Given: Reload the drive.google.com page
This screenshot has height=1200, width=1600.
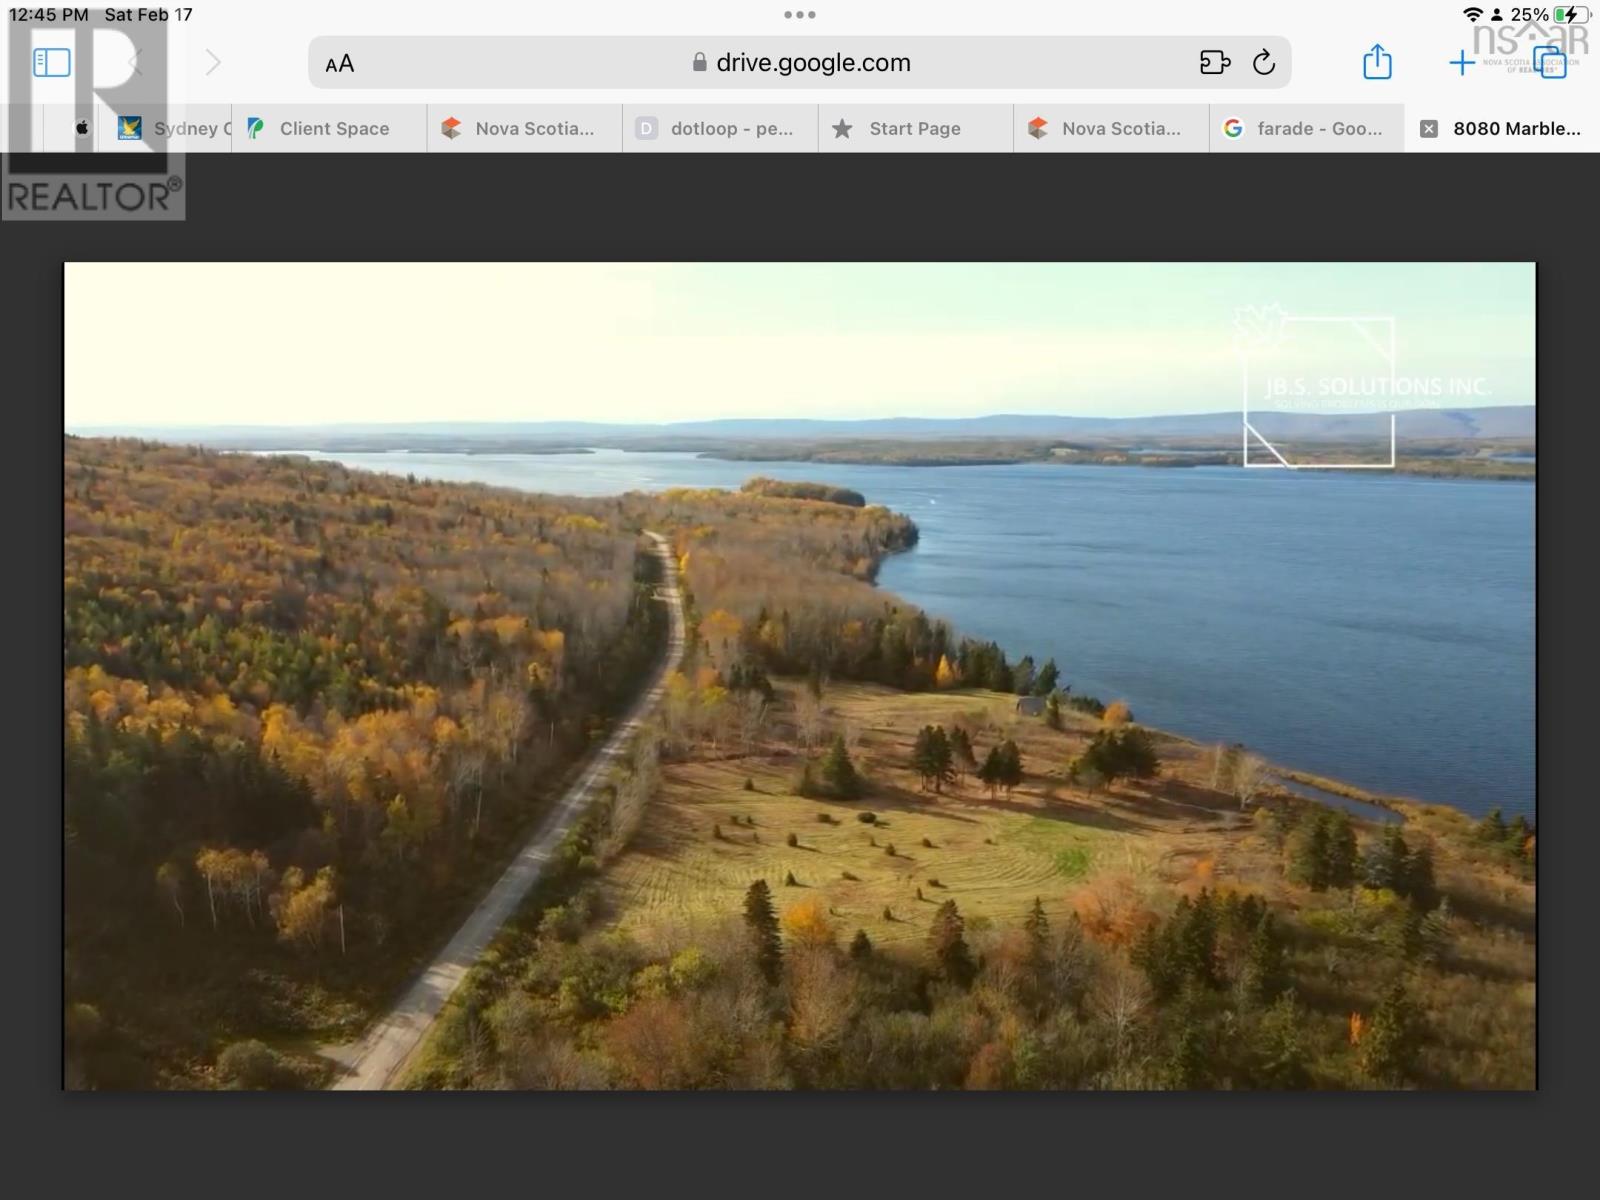Looking at the screenshot, I should click(1264, 62).
